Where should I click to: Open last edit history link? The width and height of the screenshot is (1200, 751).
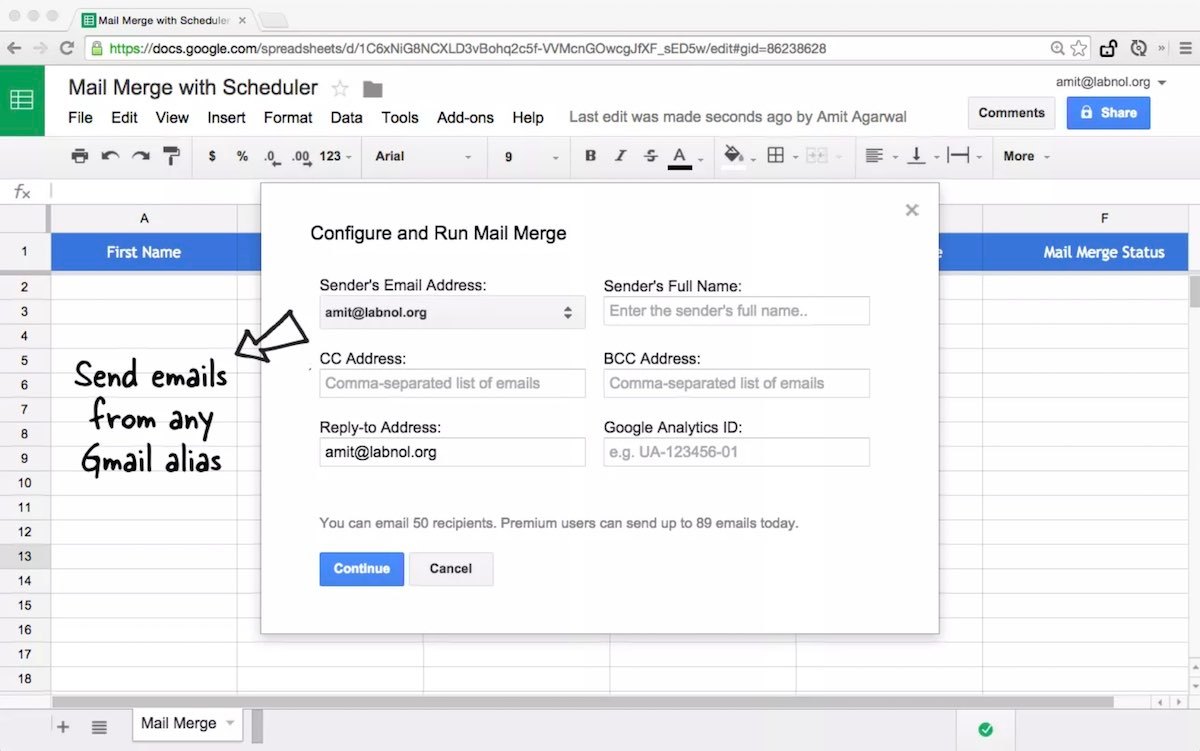tap(738, 117)
